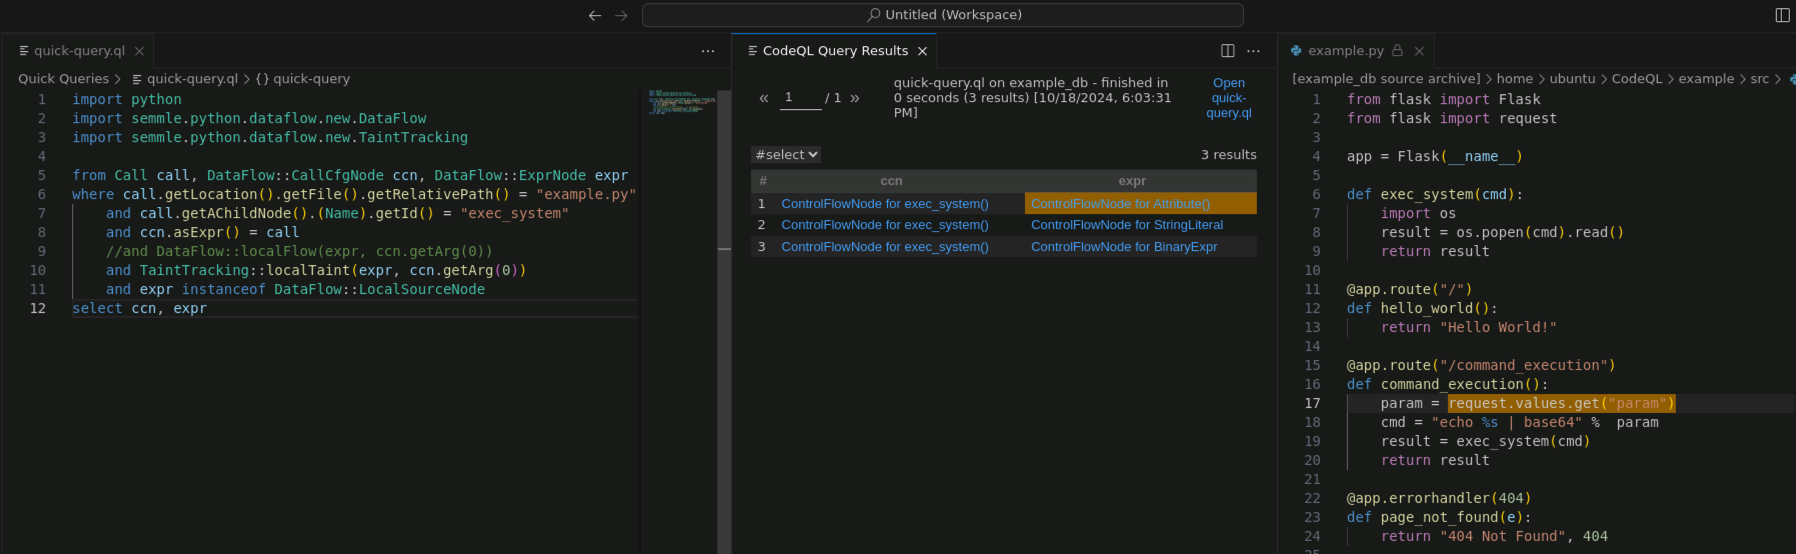Switch to the example.py tab

pos(1346,51)
